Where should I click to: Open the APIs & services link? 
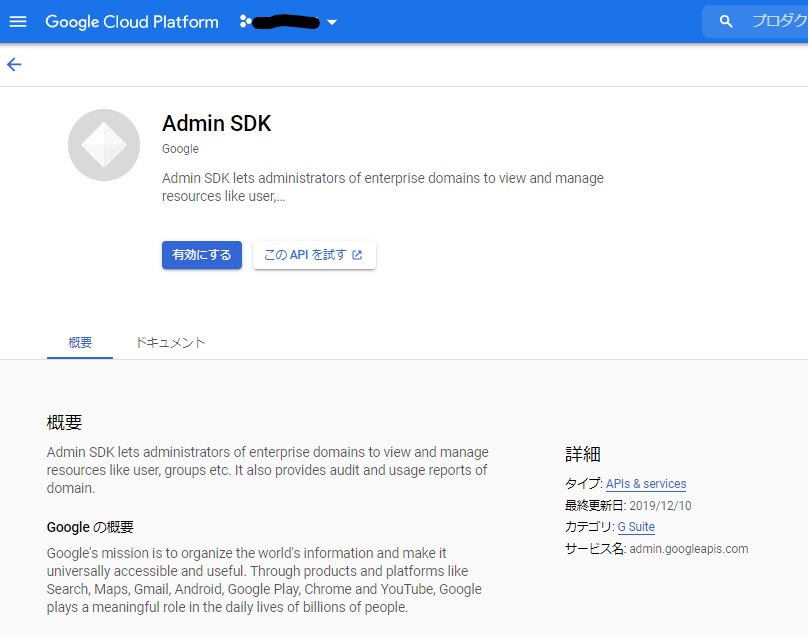point(646,484)
